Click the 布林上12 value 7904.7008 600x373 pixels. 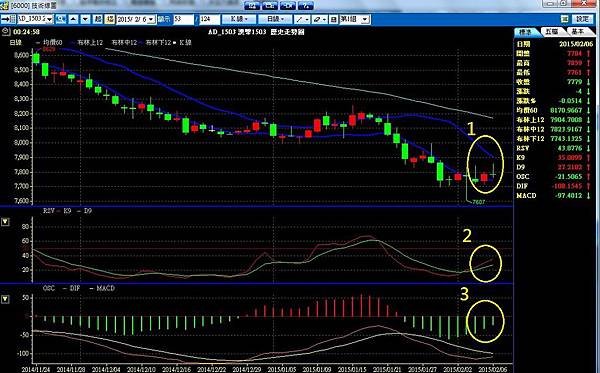pyautogui.click(x=566, y=120)
